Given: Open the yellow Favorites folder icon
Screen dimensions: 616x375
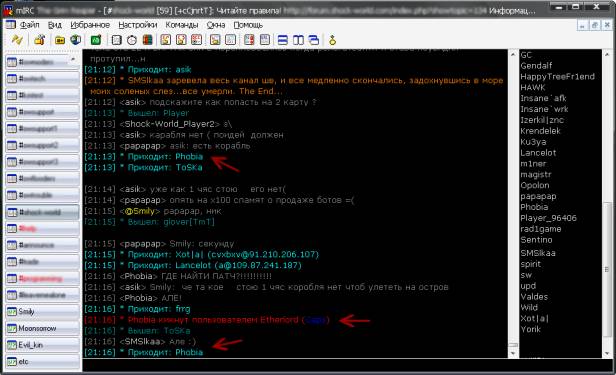Looking at the screenshot, I should (x=60, y=40).
